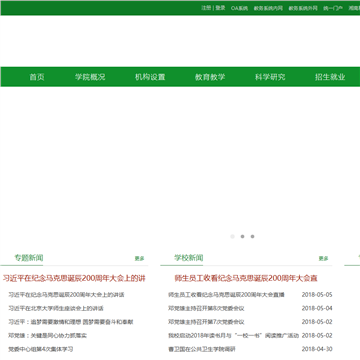This screenshot has width=360, height=360.
Task: Open the 招生就业 menu item
Action: tap(330, 77)
